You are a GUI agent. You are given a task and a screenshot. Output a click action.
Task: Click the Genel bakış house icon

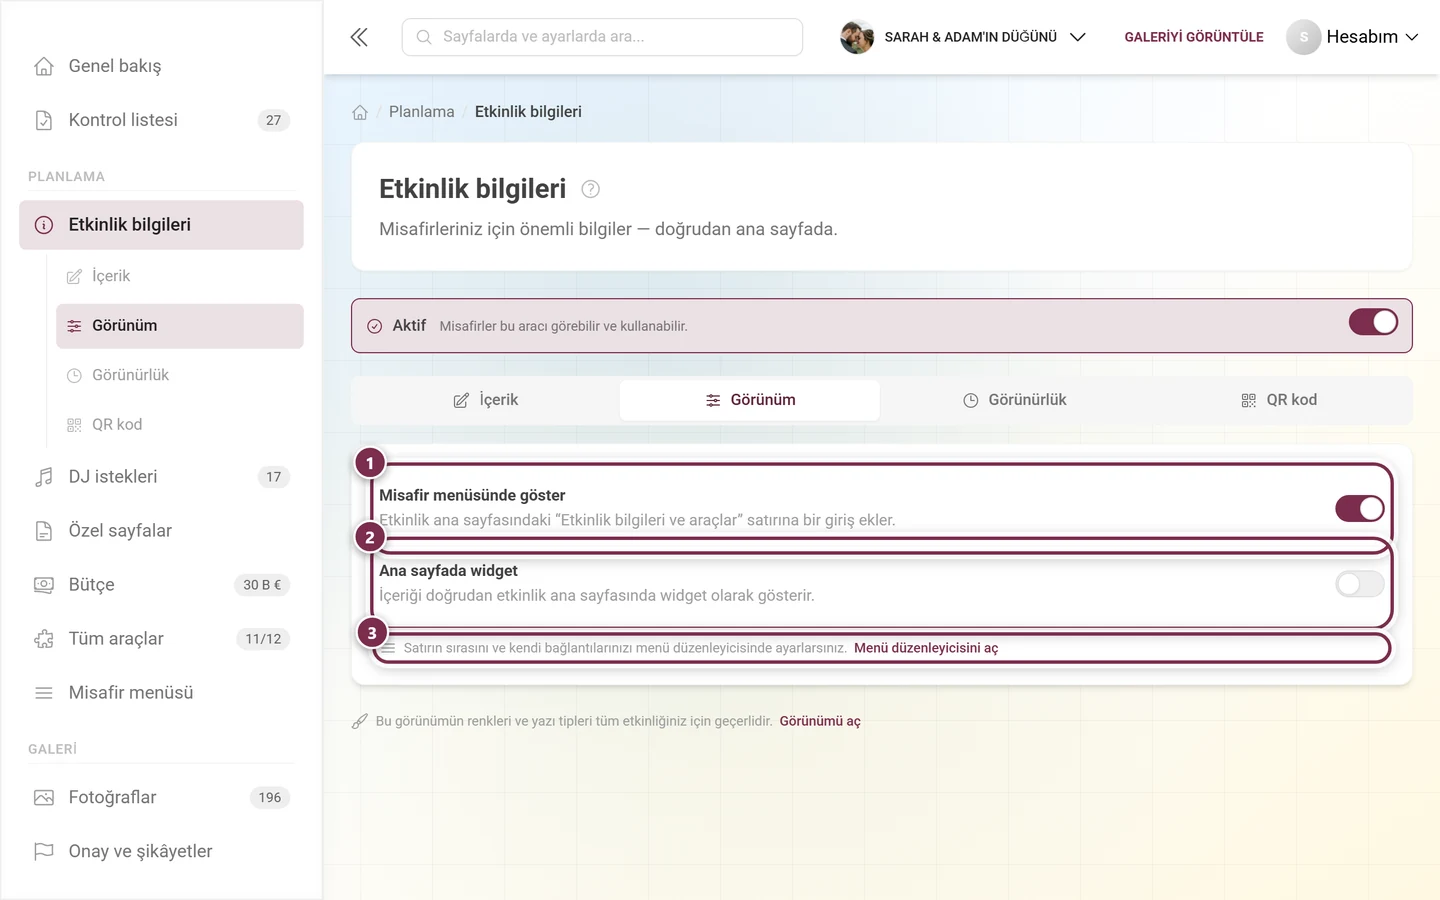pyautogui.click(x=44, y=66)
